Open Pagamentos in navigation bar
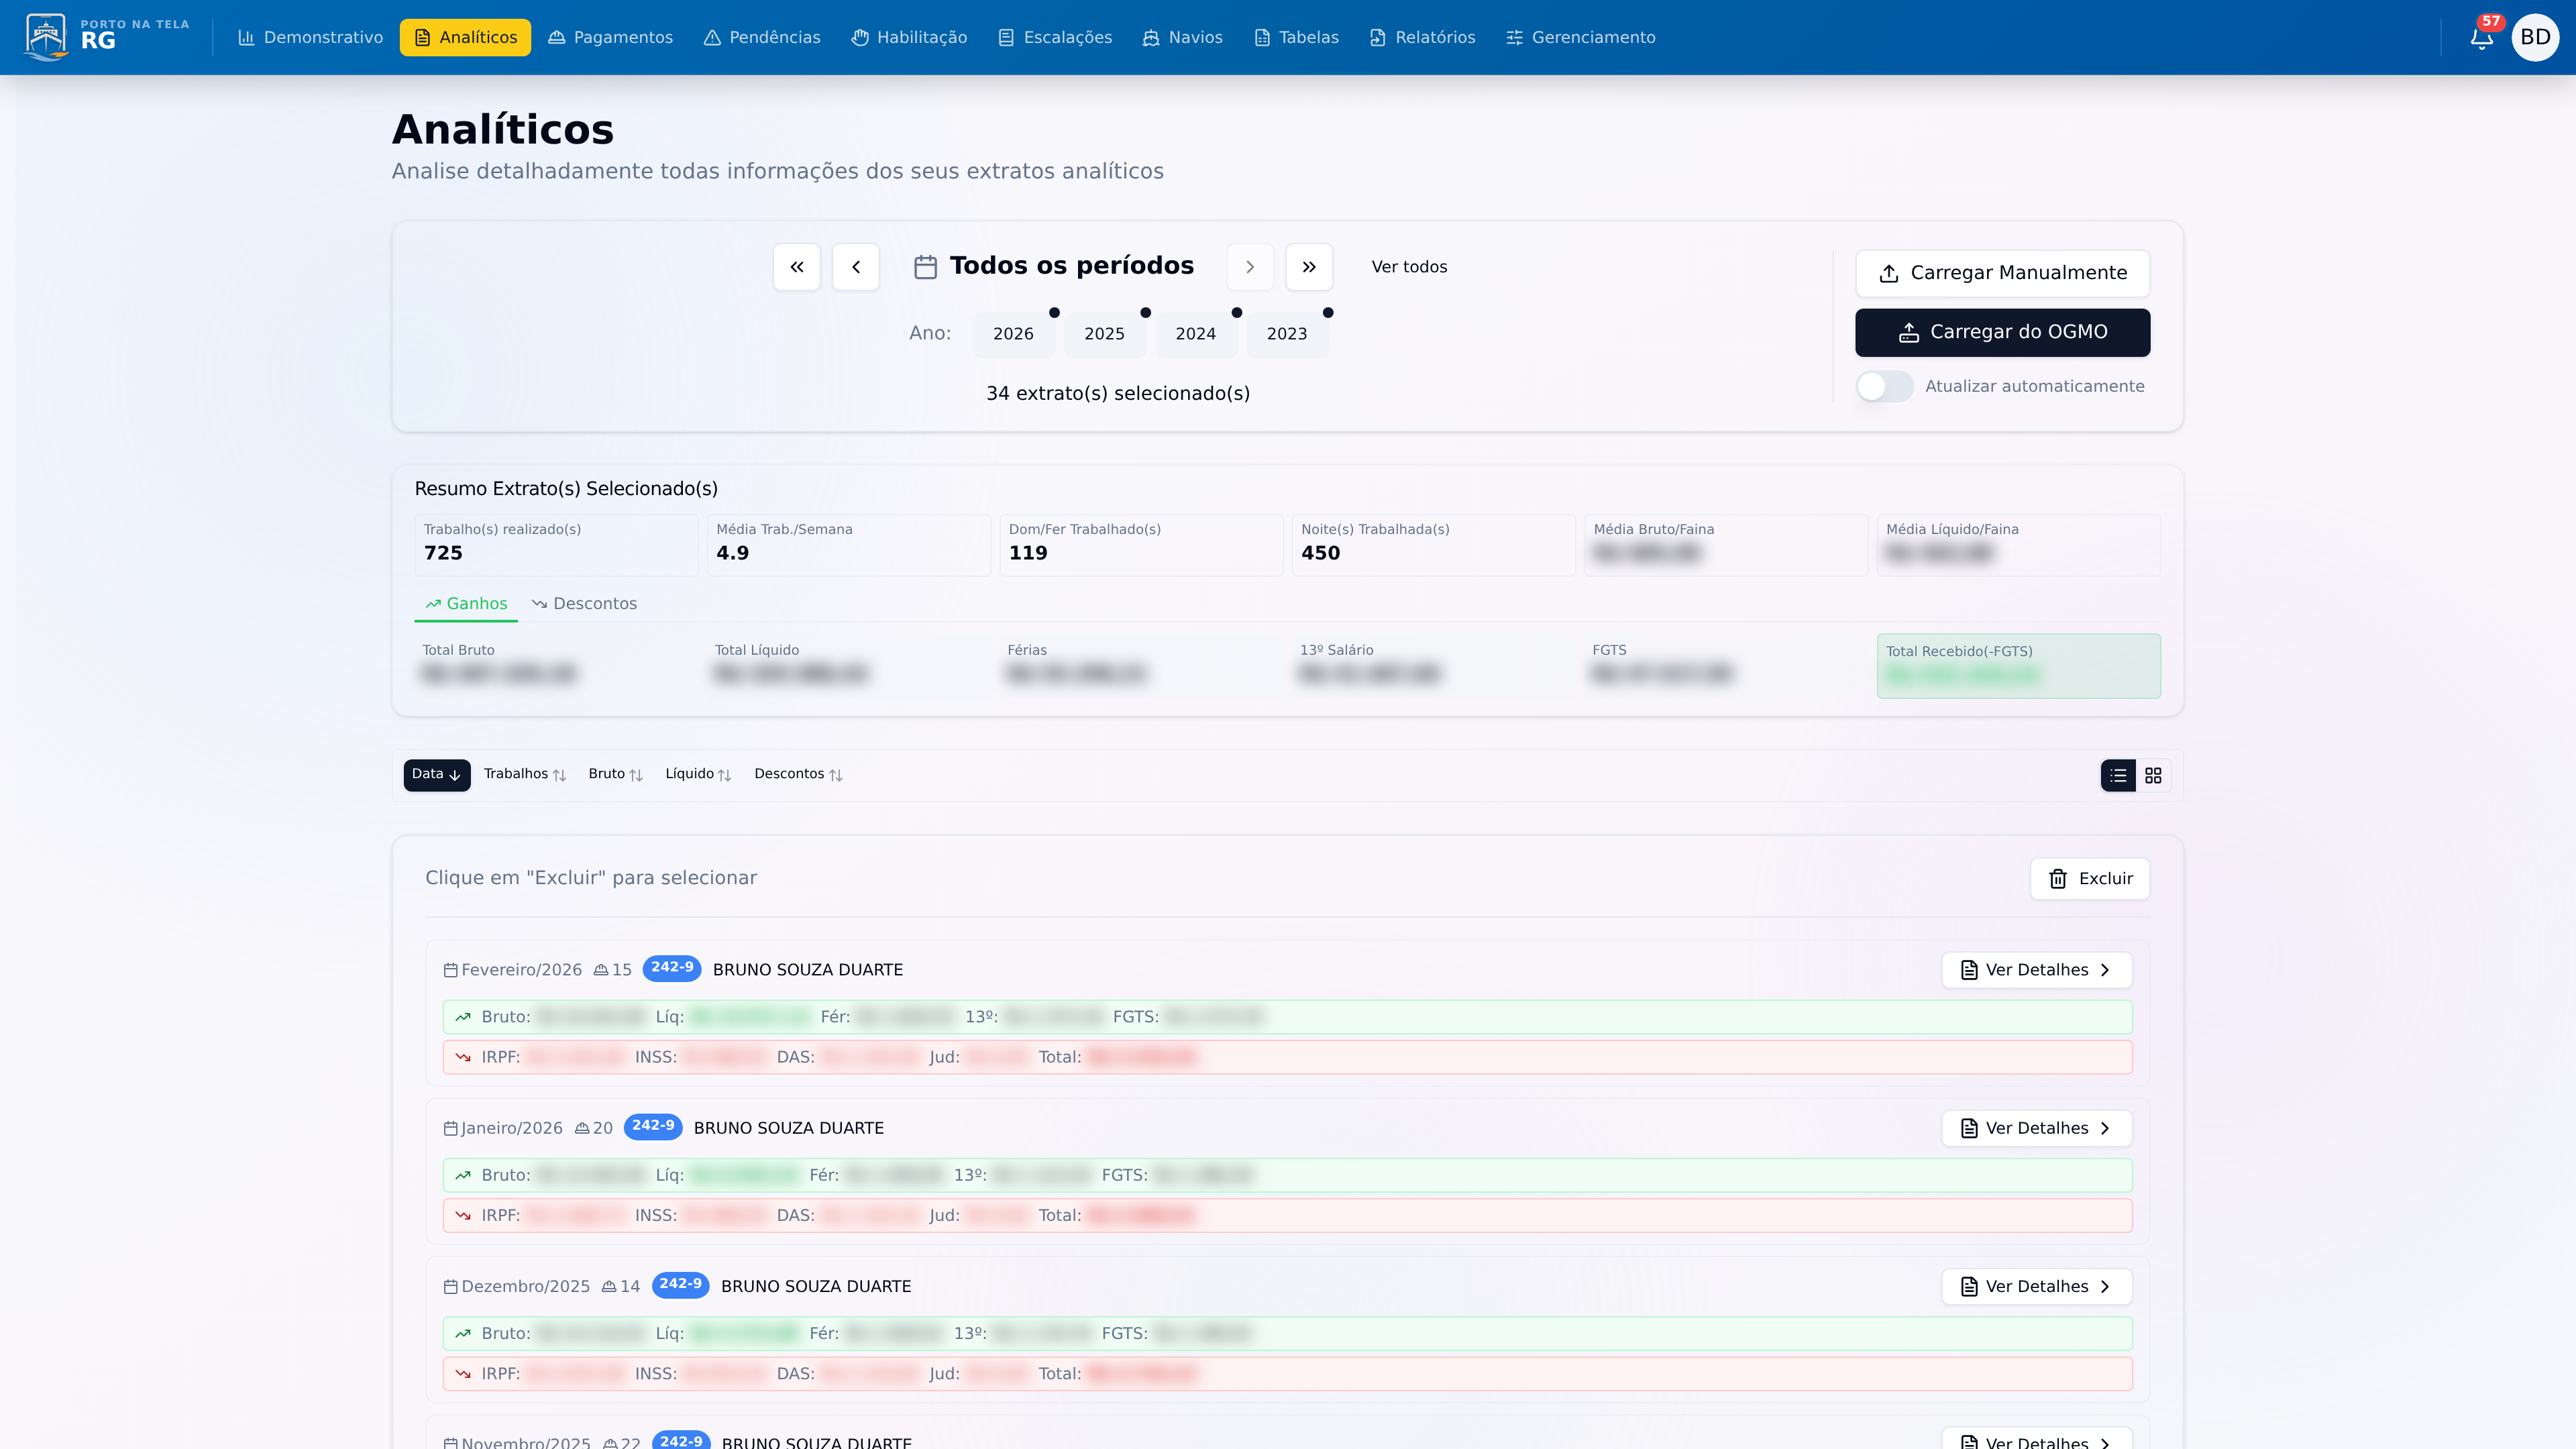The height and width of the screenshot is (1449, 2576). [x=610, y=38]
